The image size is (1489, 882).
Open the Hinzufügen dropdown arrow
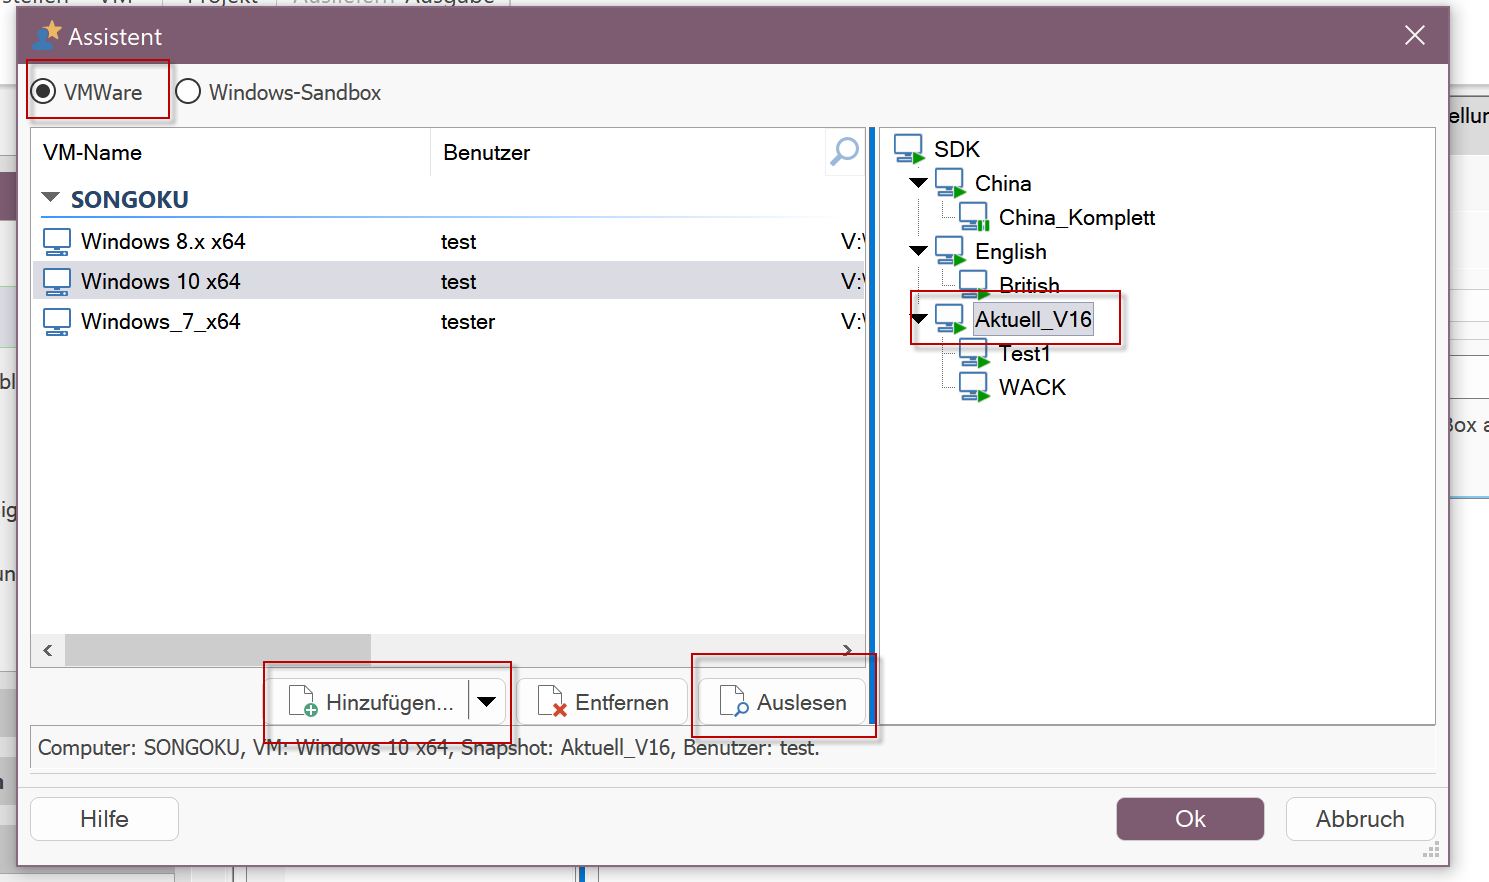[x=487, y=702]
